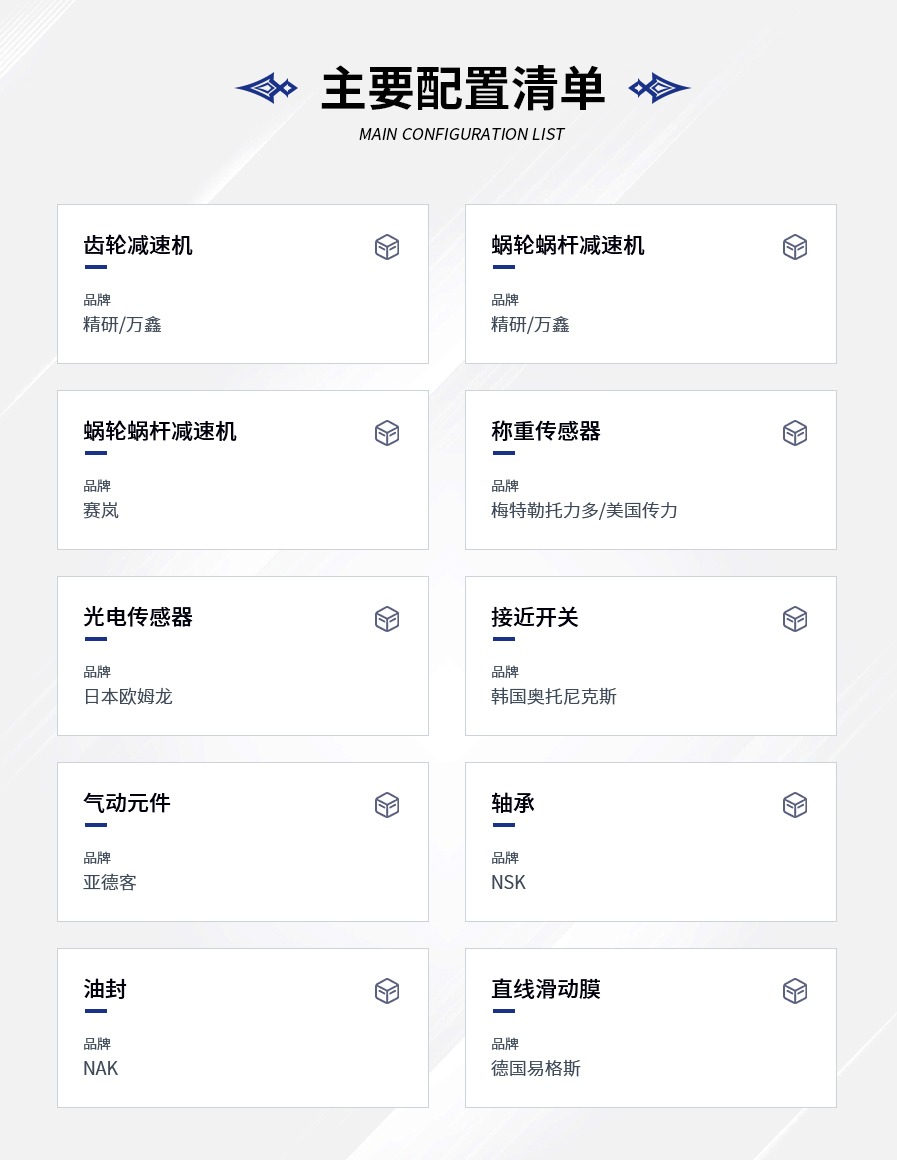Click the 德国易格斯 brand text

[536, 1068]
